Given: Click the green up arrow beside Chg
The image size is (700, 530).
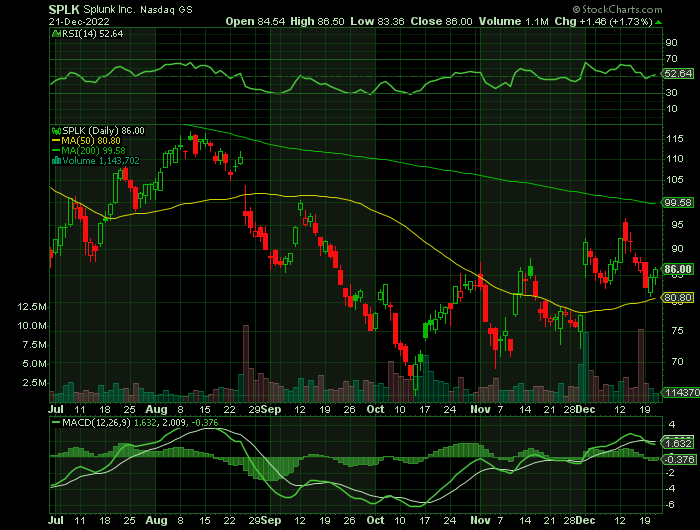Looking at the screenshot, I should tap(659, 22).
